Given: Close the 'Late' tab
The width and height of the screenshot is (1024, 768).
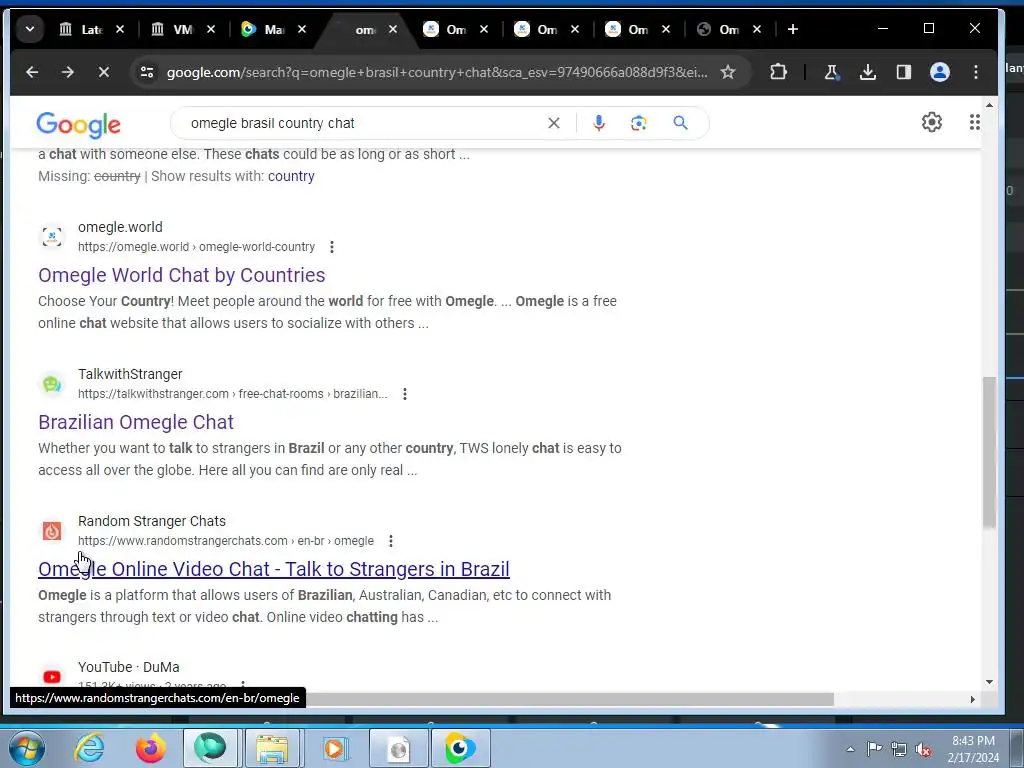Looking at the screenshot, I should click(x=120, y=29).
